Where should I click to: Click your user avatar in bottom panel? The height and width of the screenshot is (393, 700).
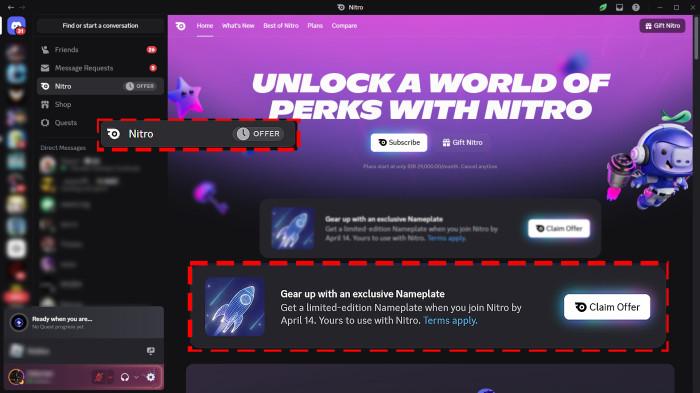click(x=17, y=377)
